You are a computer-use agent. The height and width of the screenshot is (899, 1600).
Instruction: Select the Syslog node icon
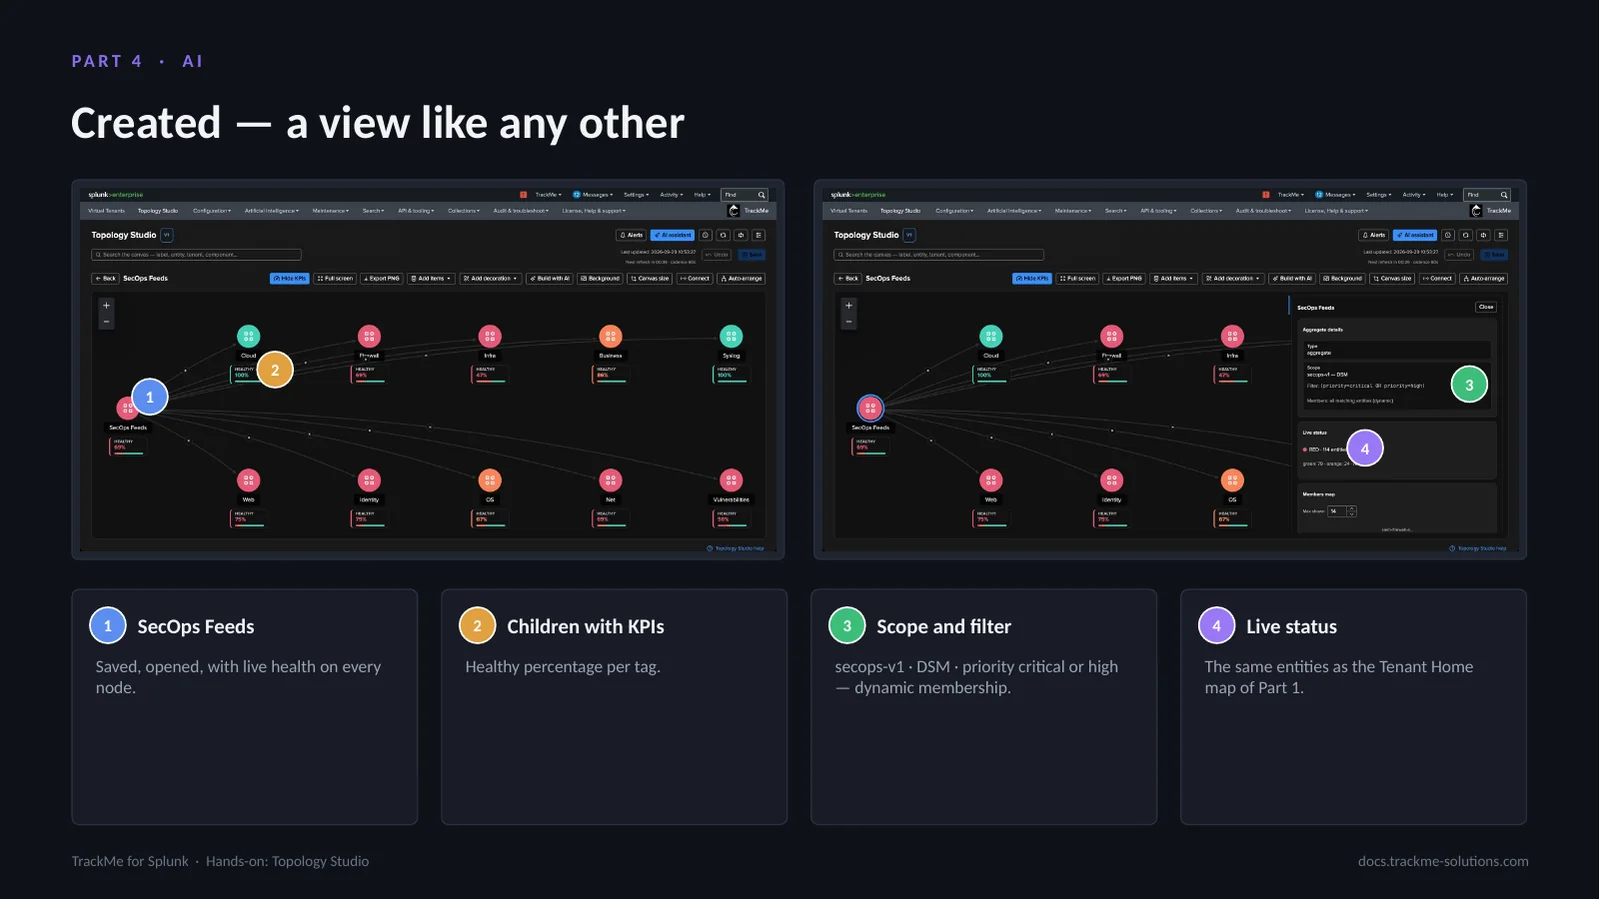click(x=731, y=336)
